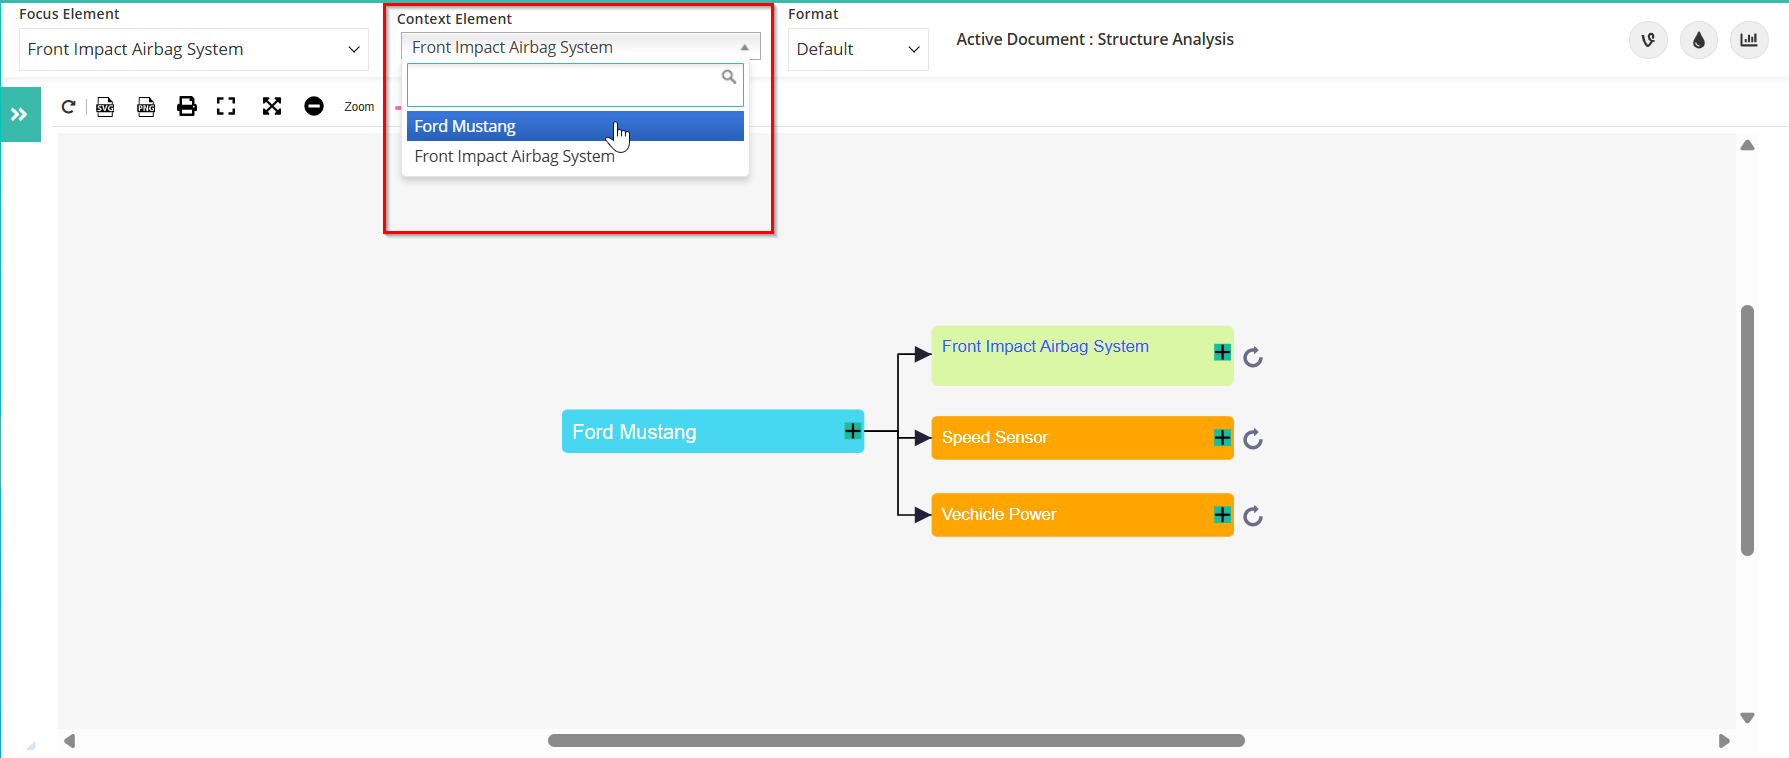
Task: Expand Front Impact Airbag System plus icon
Action: pyautogui.click(x=1222, y=352)
